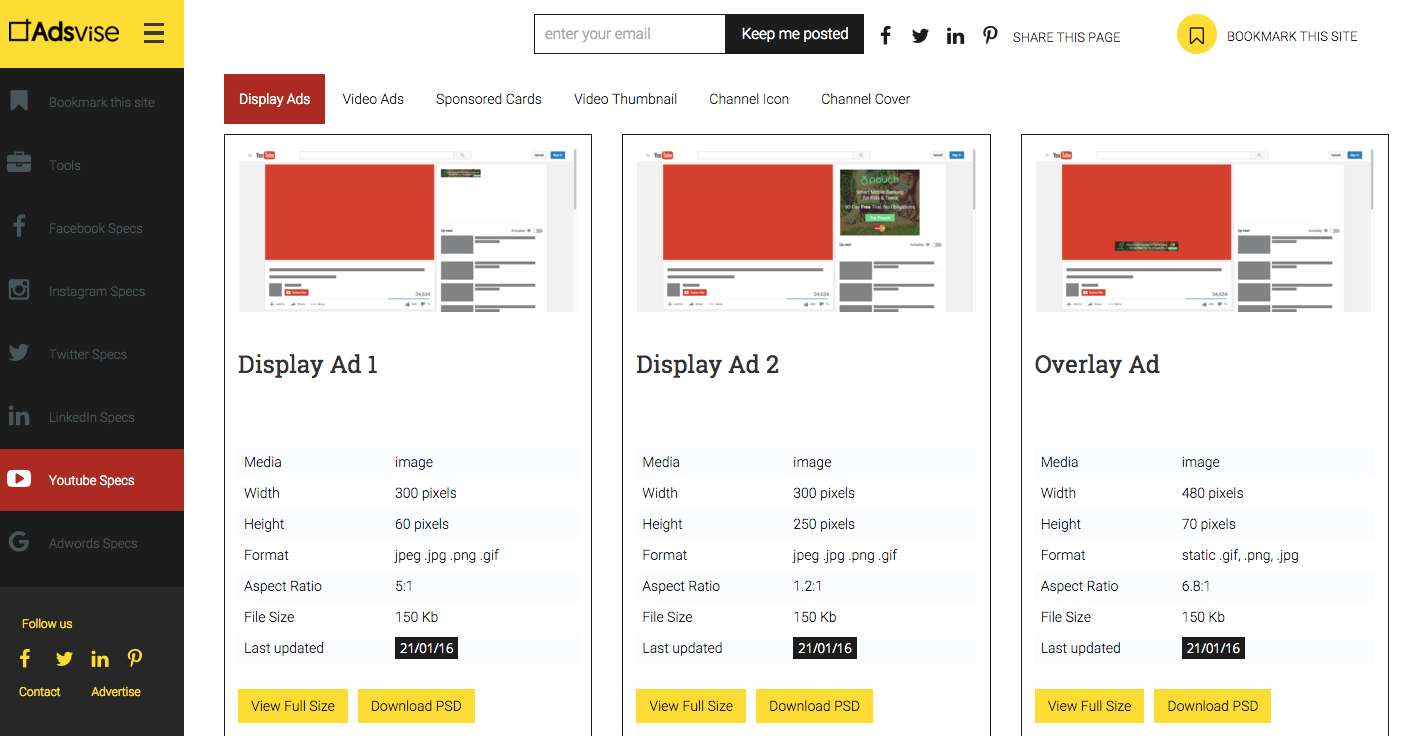Download PSD for Display Ad 2

814,706
